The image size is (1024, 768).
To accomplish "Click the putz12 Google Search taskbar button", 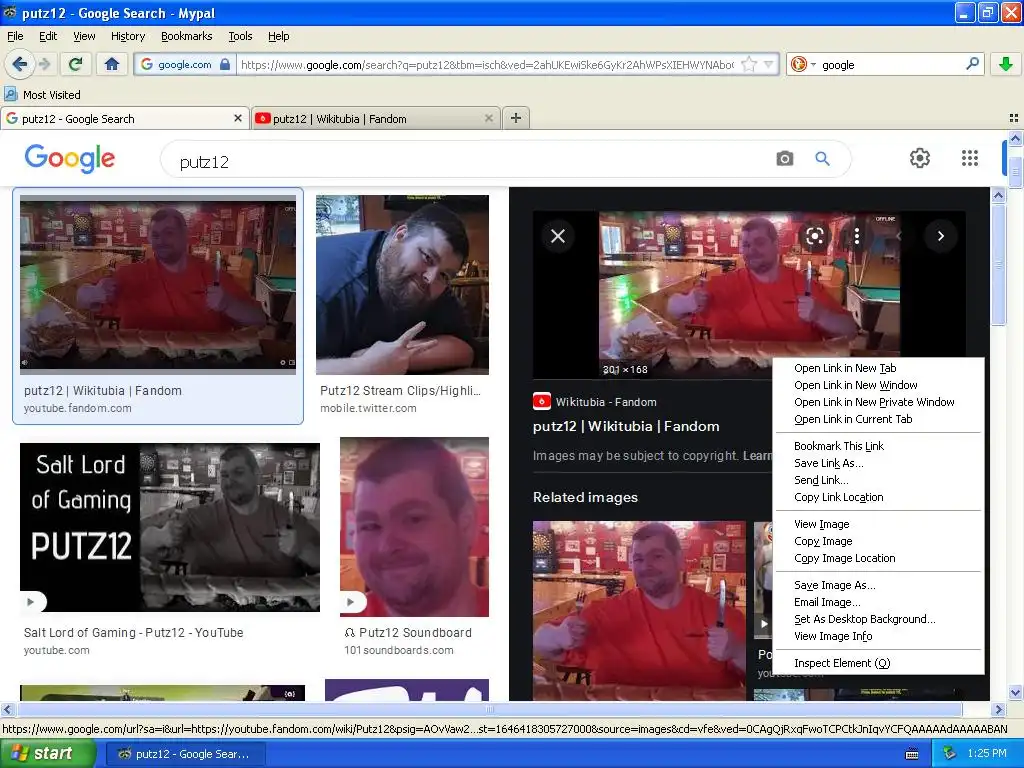I will click(185, 754).
